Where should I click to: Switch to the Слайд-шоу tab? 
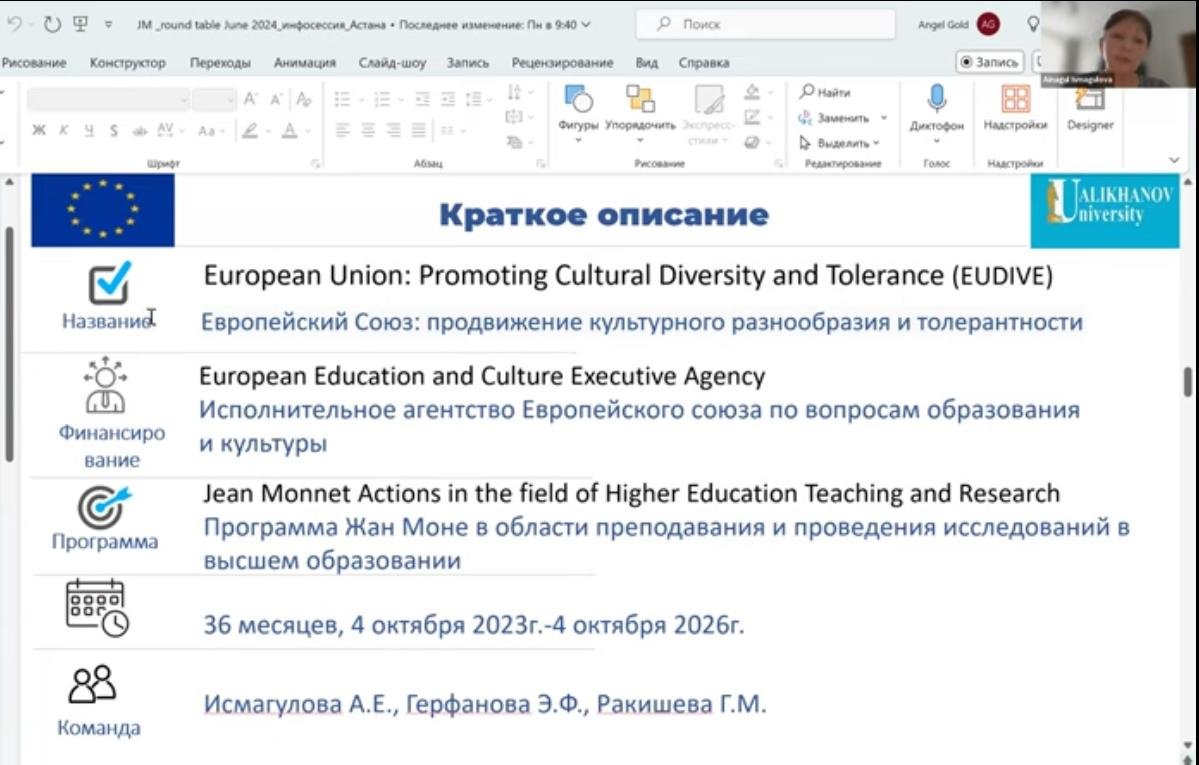[392, 63]
